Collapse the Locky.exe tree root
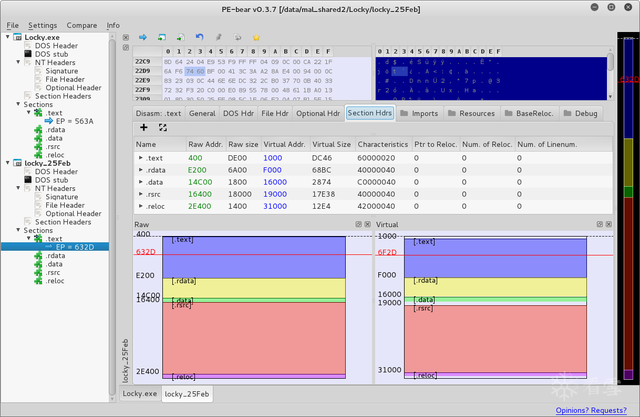The width and height of the screenshot is (640, 417). pyautogui.click(x=8, y=36)
